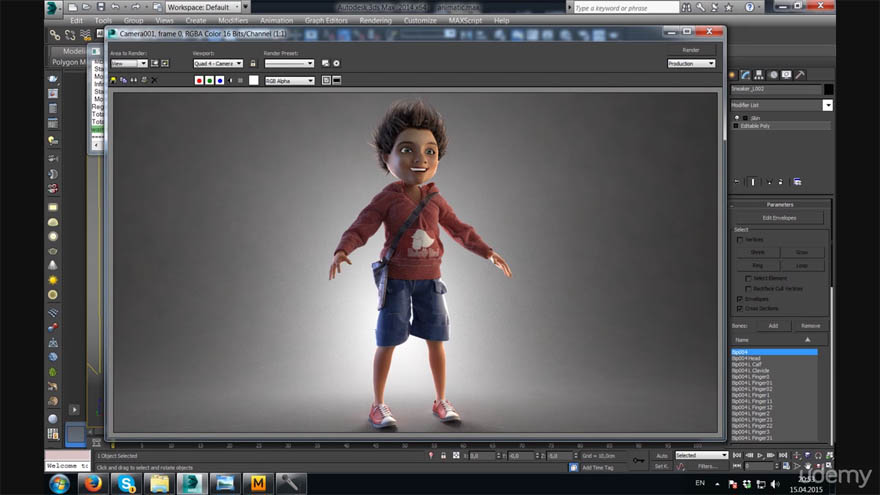Open the Modifier List dropdown arrow
880x495 pixels.
click(x=827, y=105)
